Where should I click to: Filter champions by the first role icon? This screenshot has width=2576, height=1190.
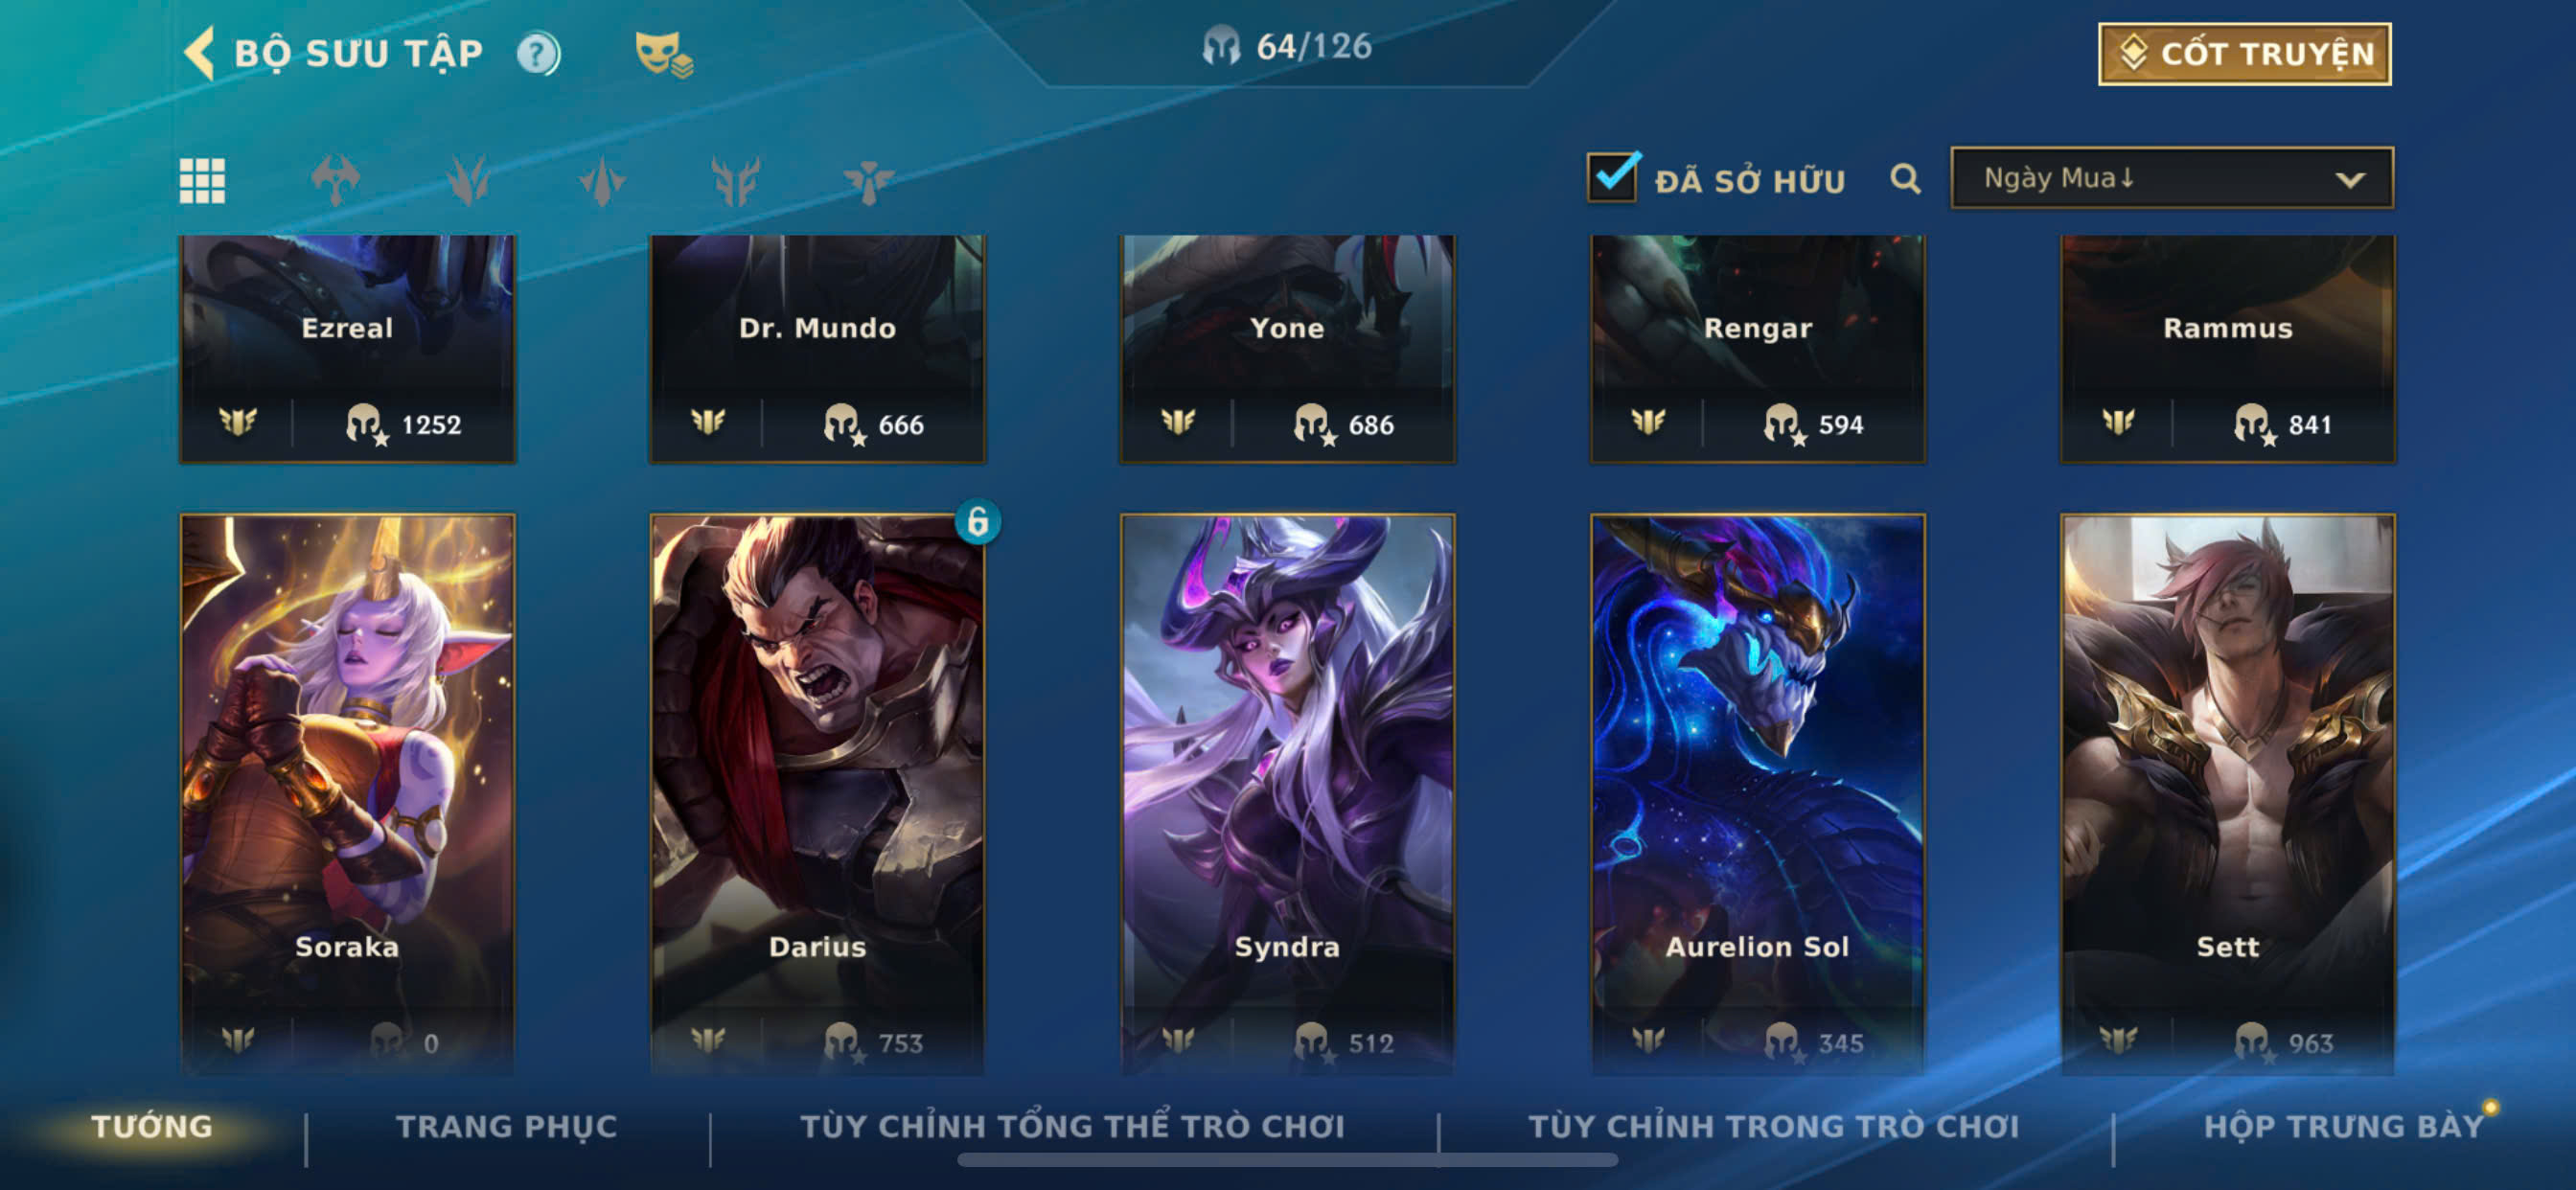[x=335, y=181]
